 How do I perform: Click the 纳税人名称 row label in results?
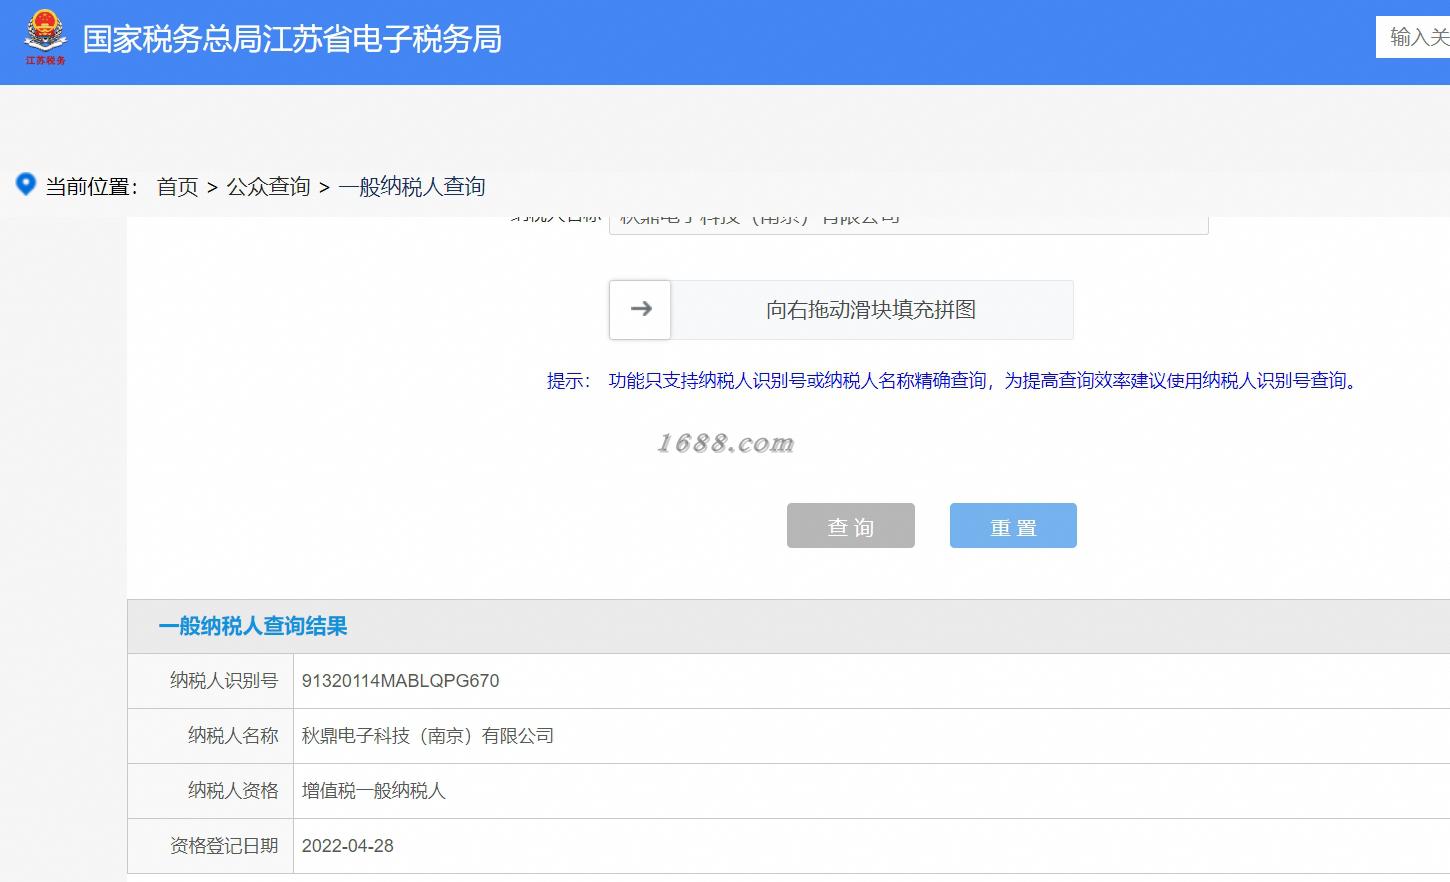point(233,736)
